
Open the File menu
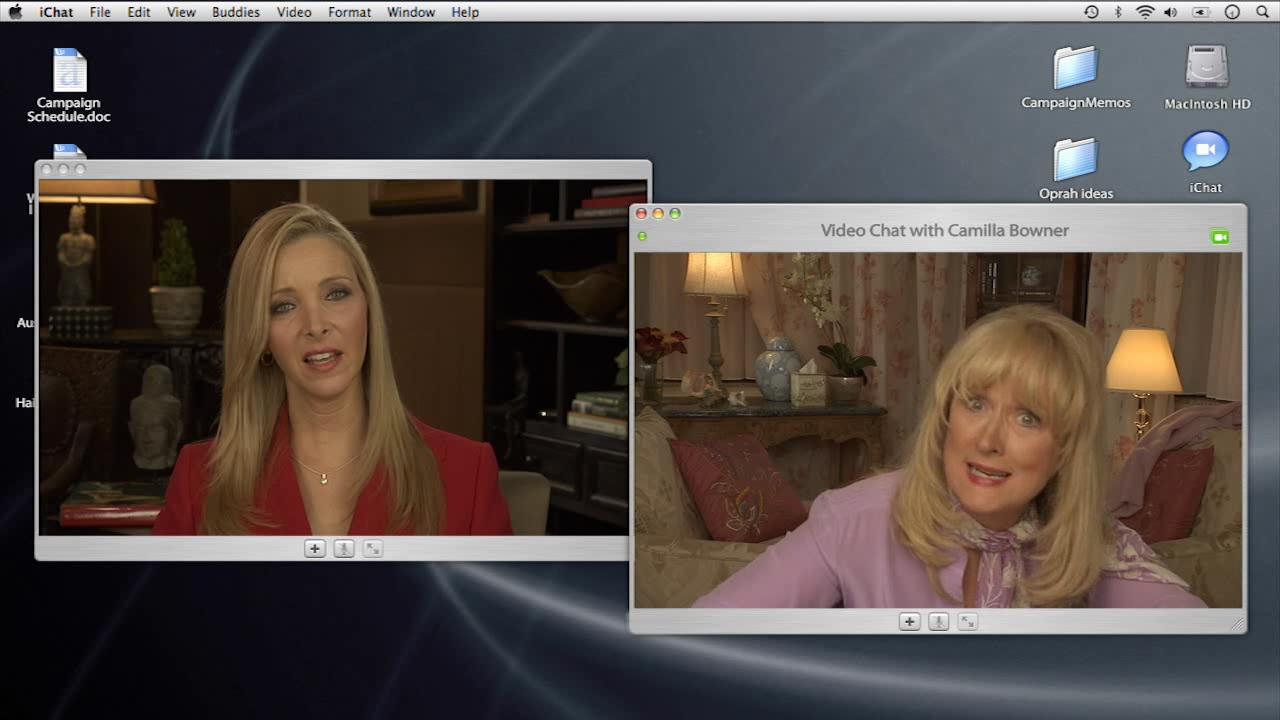point(100,12)
